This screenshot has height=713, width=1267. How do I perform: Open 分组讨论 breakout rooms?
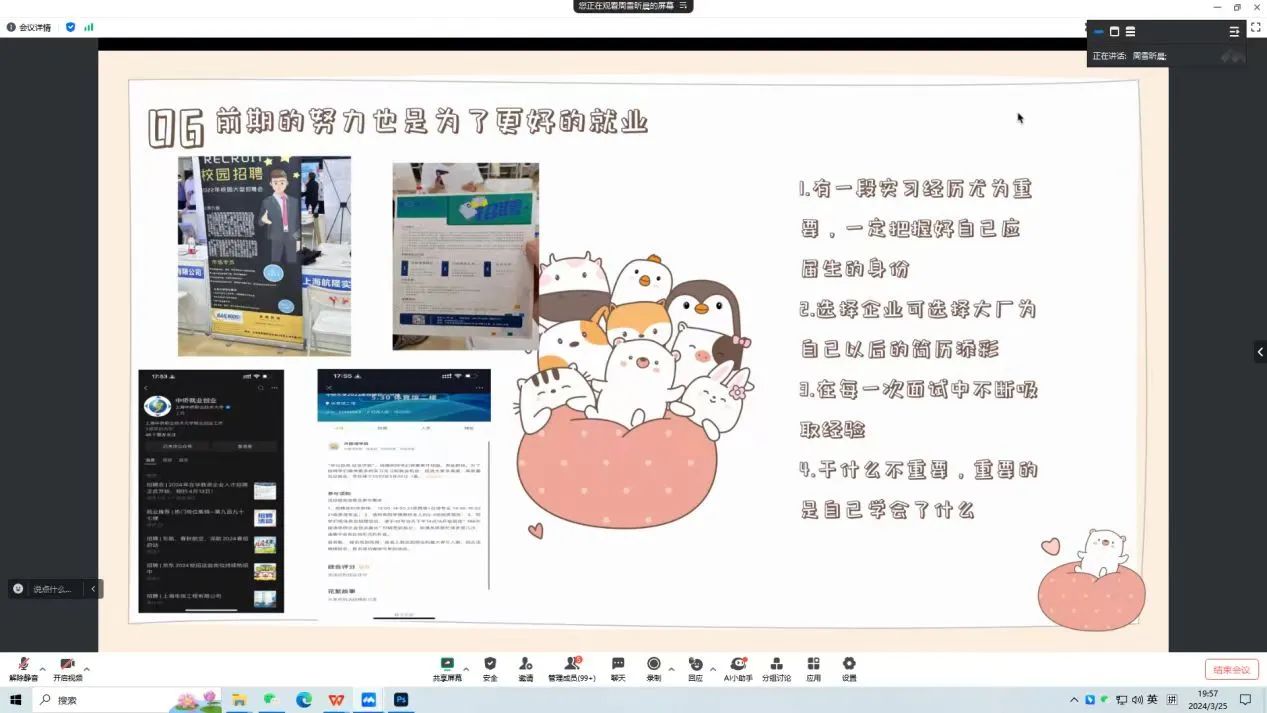pos(776,668)
